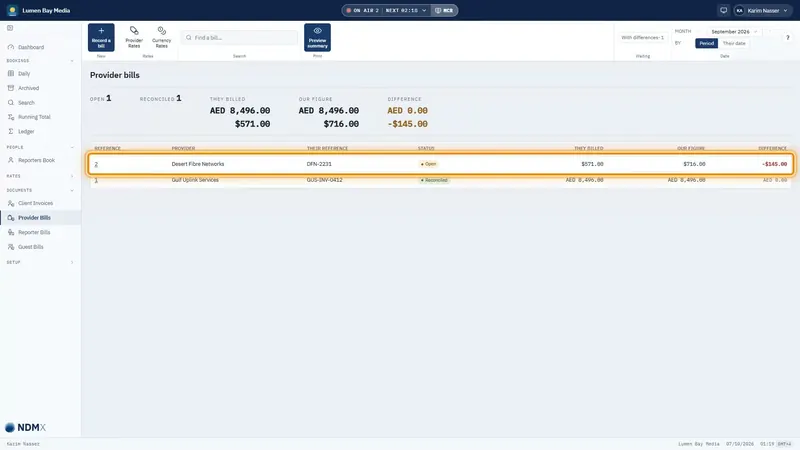The height and width of the screenshot is (450, 800).
Task: Toggle With differences filter
Action: coord(642,37)
